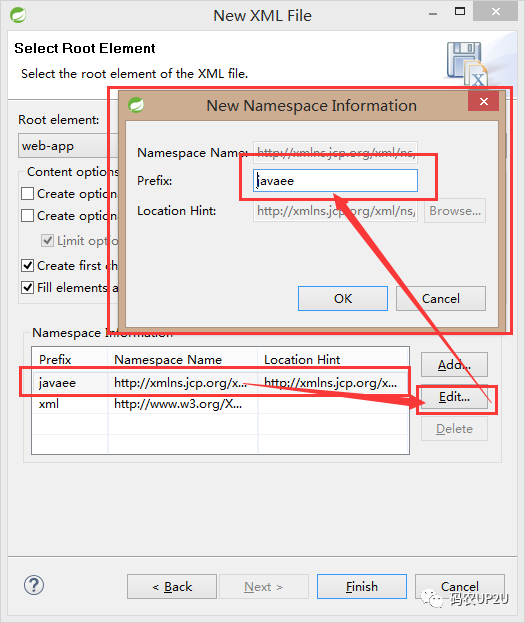Image resolution: width=525 pixels, height=623 pixels.
Task: Select the javaee namespace row
Action: point(220,382)
